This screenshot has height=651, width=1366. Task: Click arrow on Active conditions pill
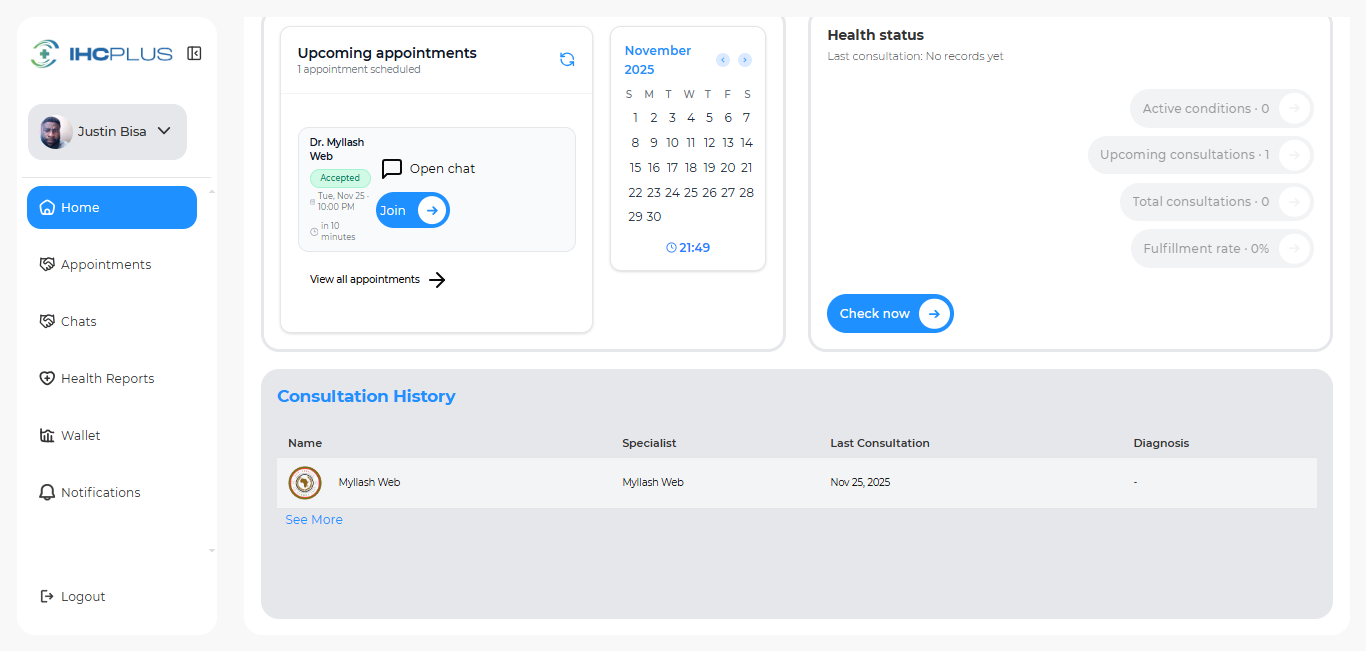pos(1294,109)
